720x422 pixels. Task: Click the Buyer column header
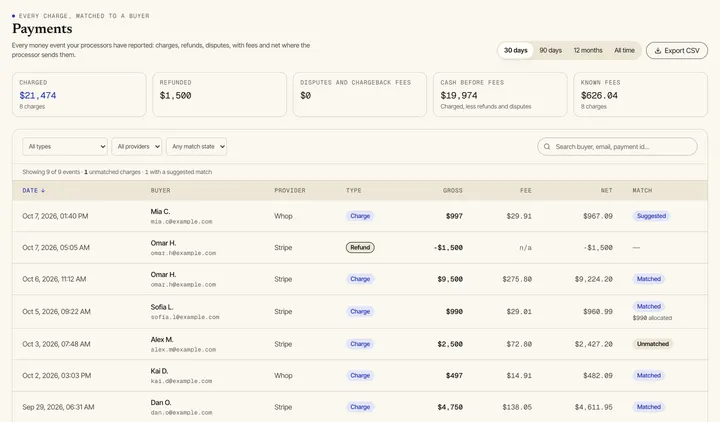[160, 191]
